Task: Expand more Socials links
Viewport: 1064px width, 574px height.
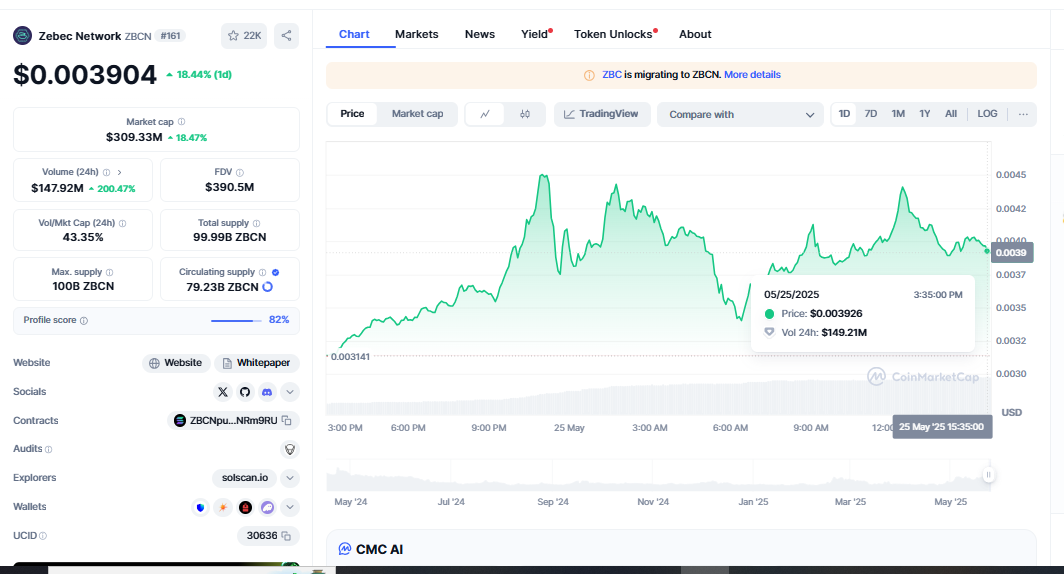Action: tap(290, 392)
